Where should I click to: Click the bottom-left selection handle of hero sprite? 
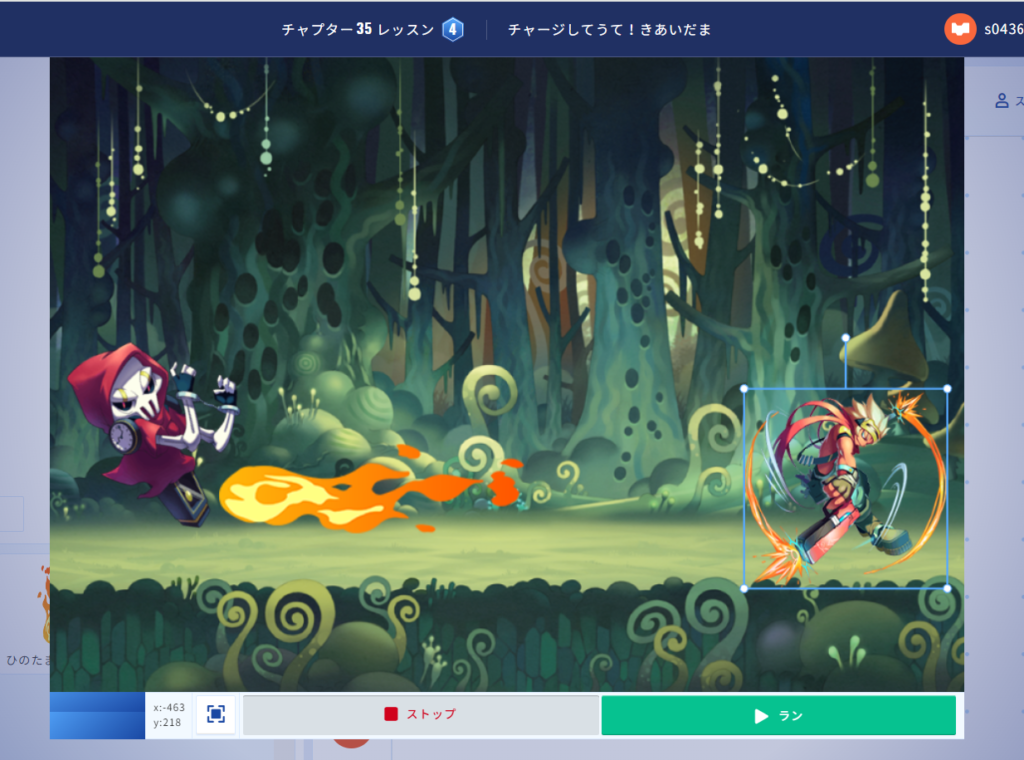click(744, 588)
